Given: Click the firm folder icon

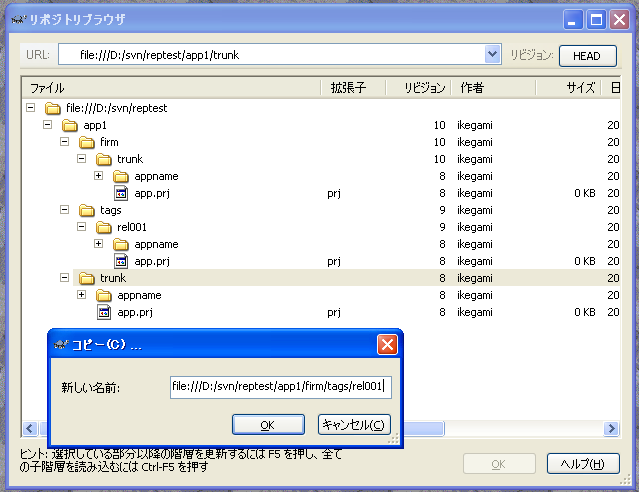Looking at the screenshot, I should (x=87, y=142).
